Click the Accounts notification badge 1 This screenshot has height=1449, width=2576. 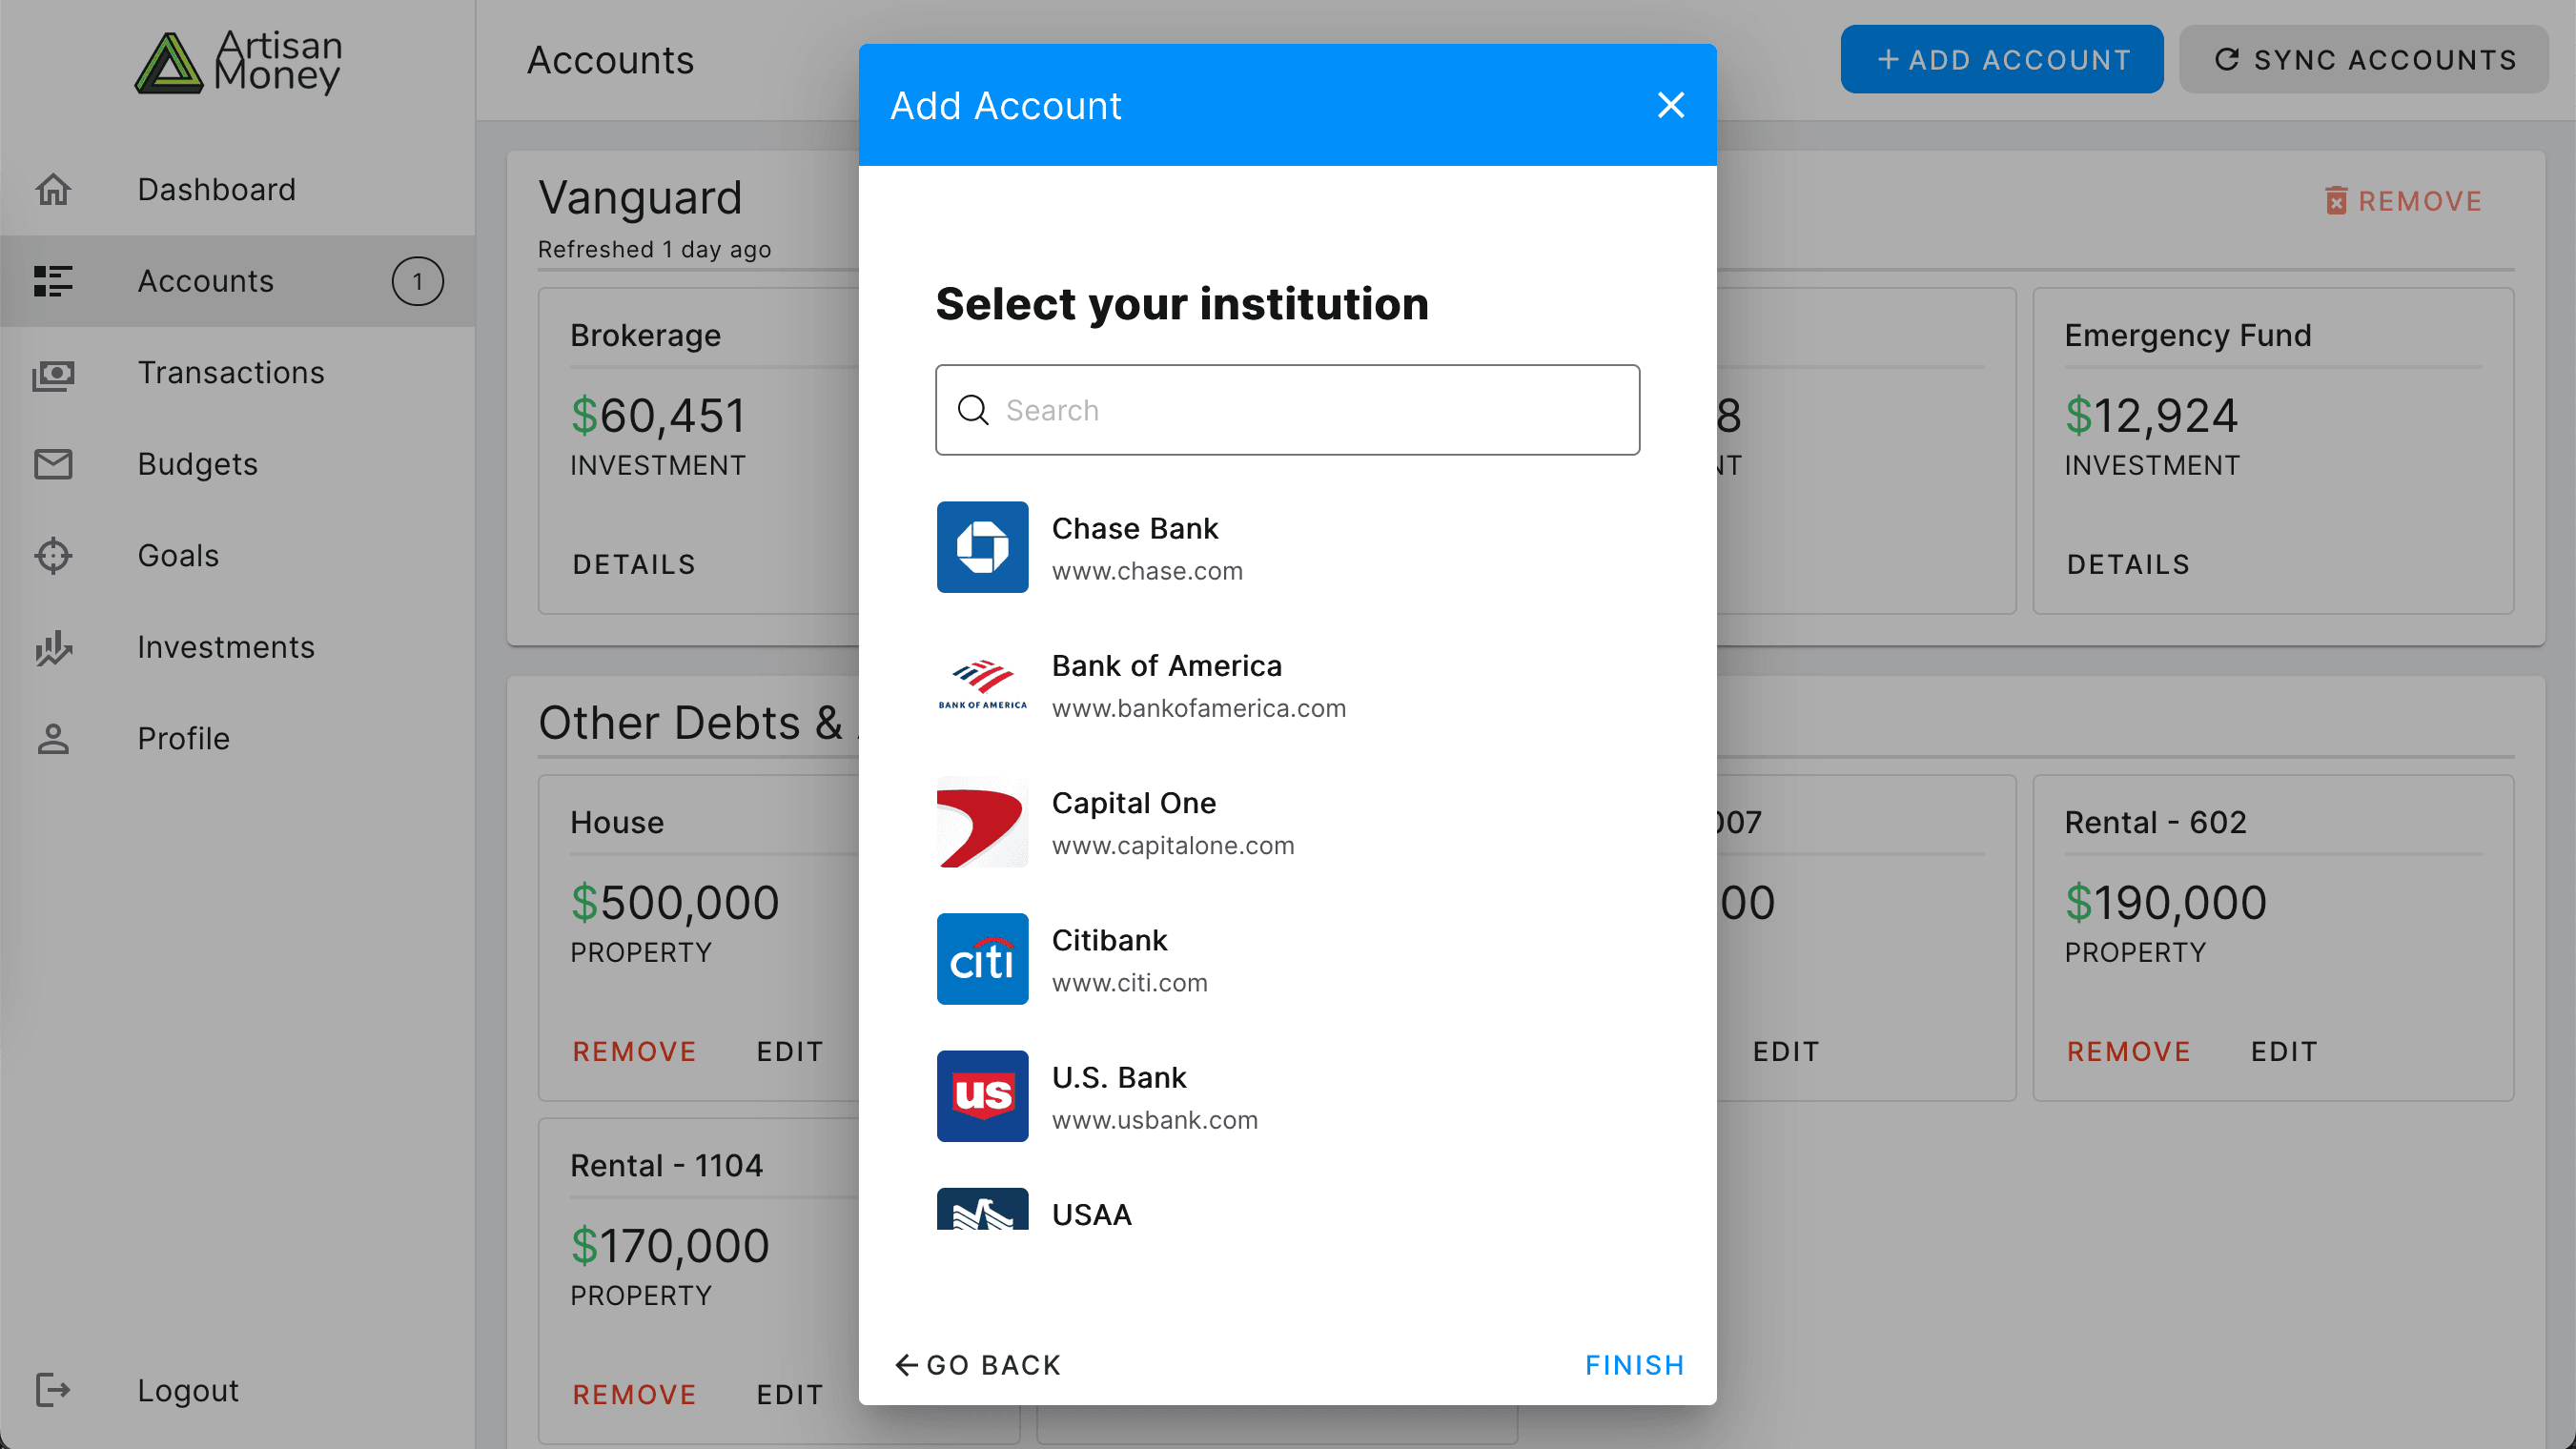pyautogui.click(x=417, y=281)
